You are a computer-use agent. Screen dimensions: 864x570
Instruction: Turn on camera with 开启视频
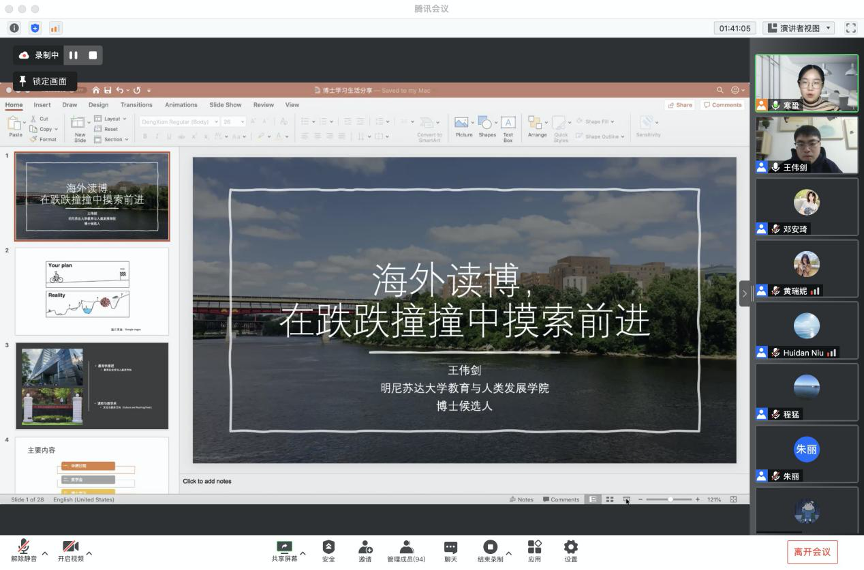tap(70, 549)
